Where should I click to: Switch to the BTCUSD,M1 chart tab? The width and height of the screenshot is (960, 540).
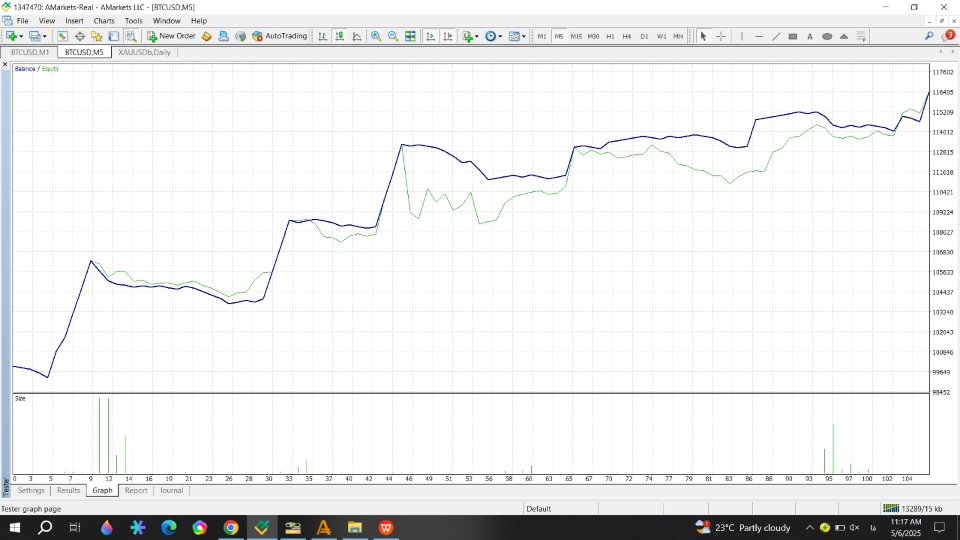click(x=30, y=53)
